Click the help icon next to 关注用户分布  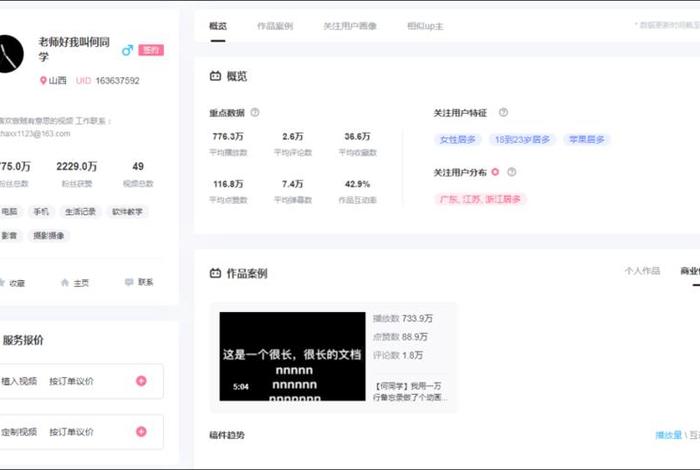pyautogui.click(x=512, y=172)
